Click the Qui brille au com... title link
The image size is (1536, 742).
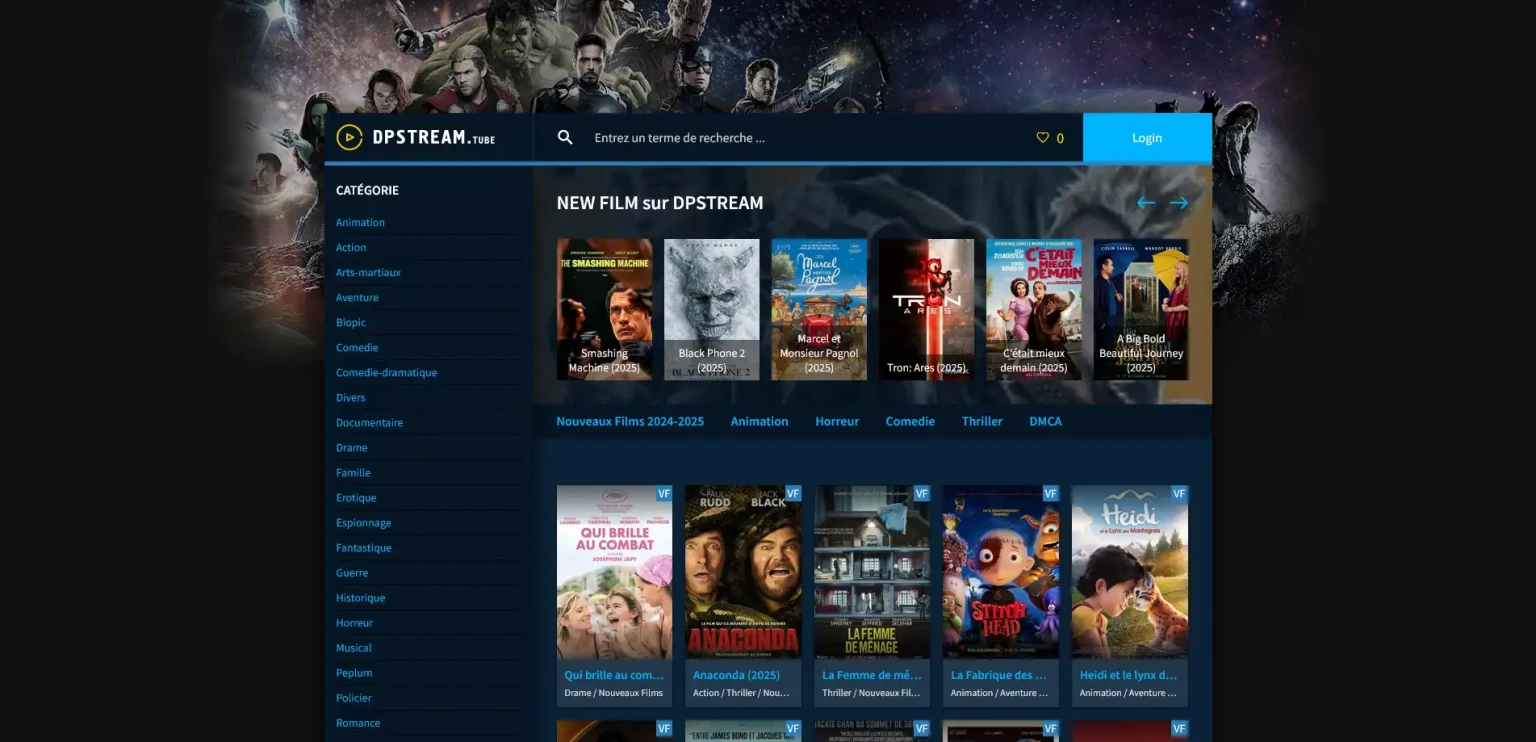(614, 675)
